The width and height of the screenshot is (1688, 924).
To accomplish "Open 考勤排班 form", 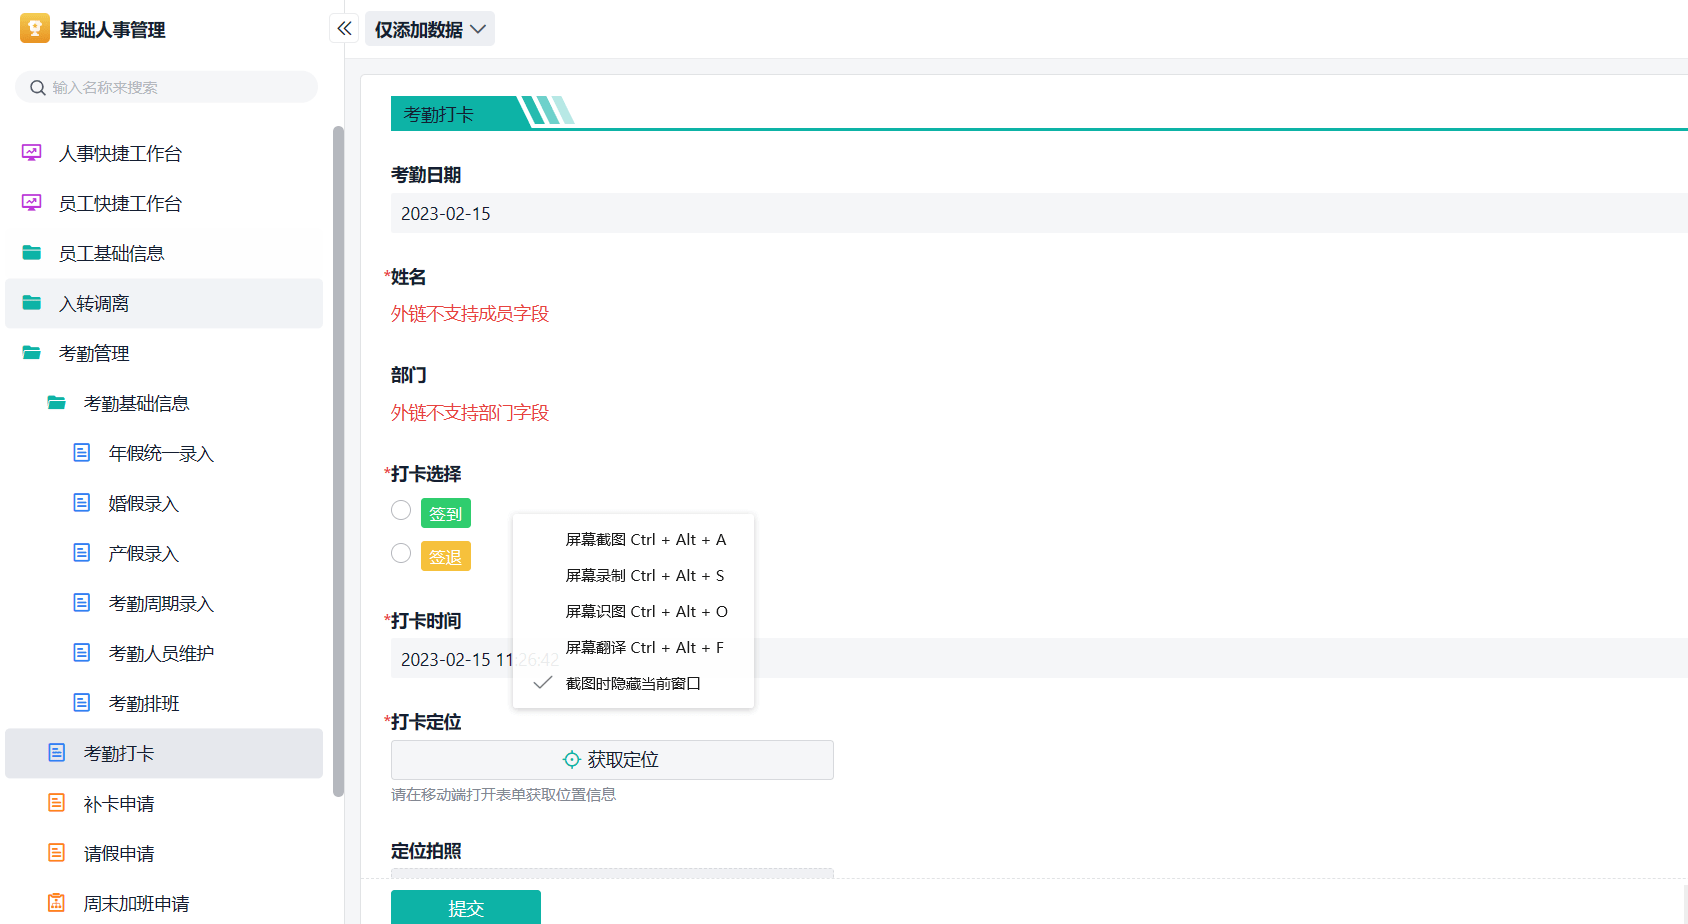I will (164, 703).
